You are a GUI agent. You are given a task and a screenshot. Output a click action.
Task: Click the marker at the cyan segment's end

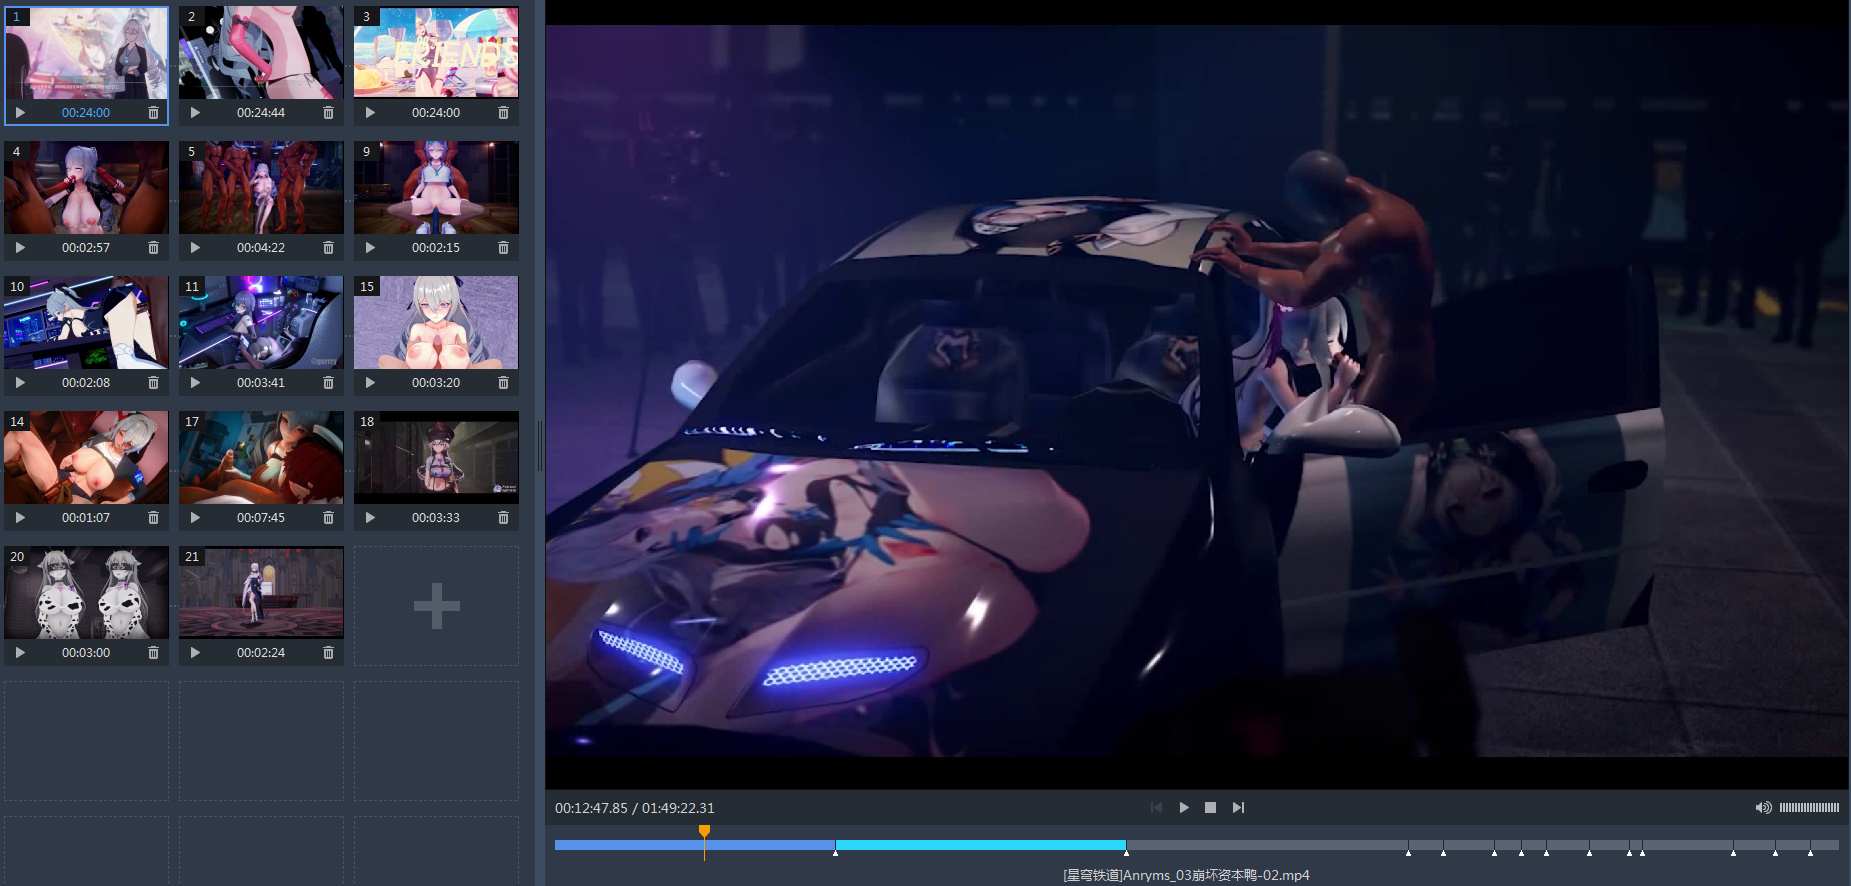coord(1126,852)
